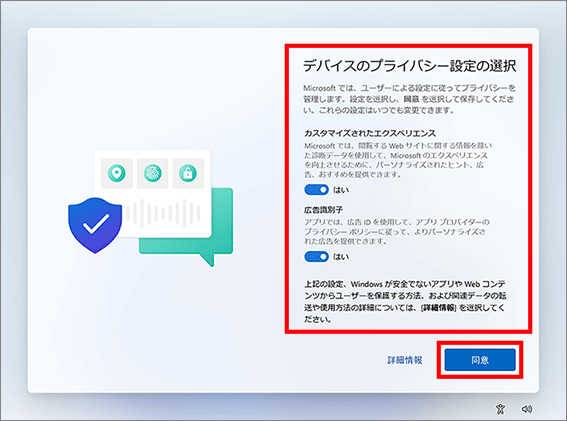Turn off 広告識別子 toggle
This screenshot has height=421, width=567.
[316, 257]
